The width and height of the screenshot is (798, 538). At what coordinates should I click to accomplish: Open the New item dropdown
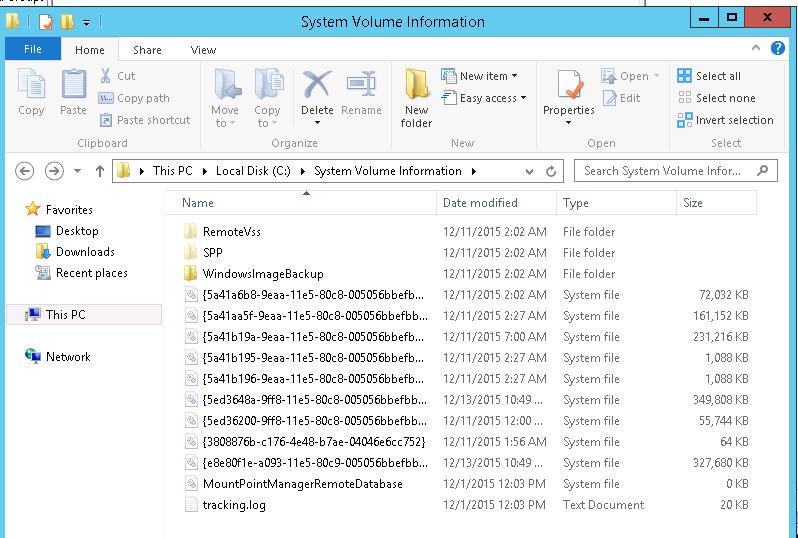(x=479, y=76)
